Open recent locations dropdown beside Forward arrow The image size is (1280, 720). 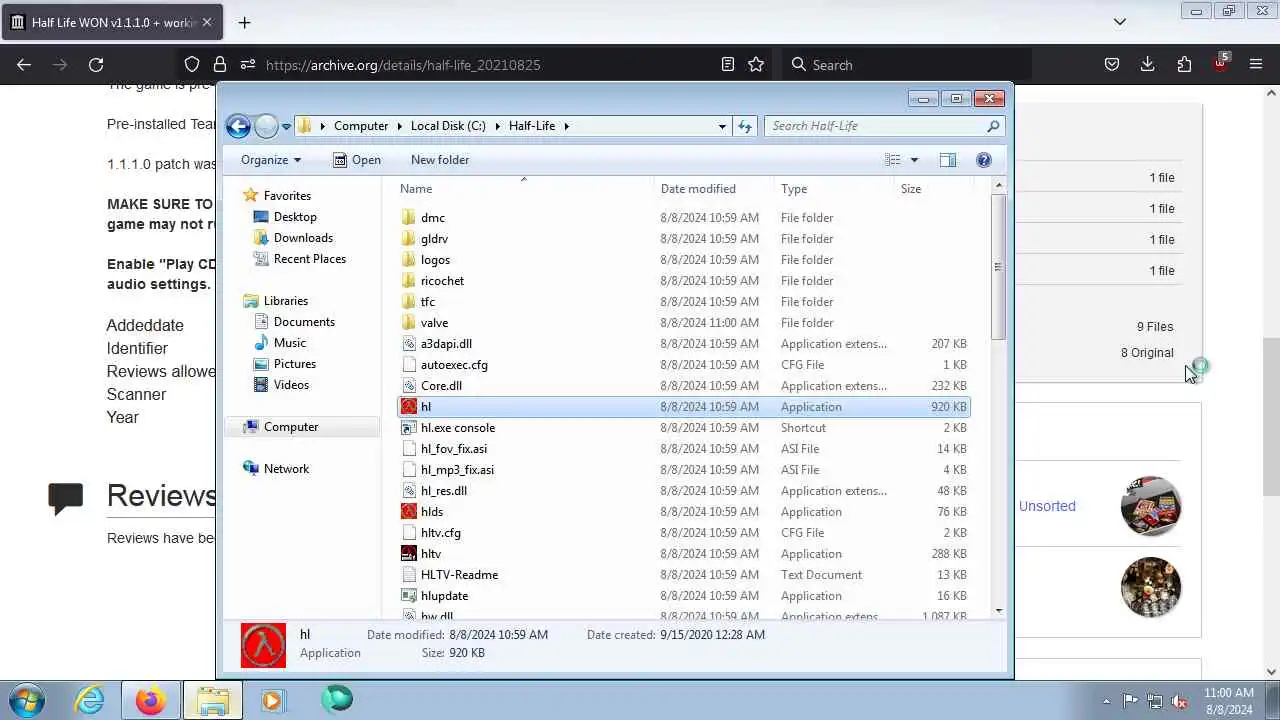click(x=286, y=127)
